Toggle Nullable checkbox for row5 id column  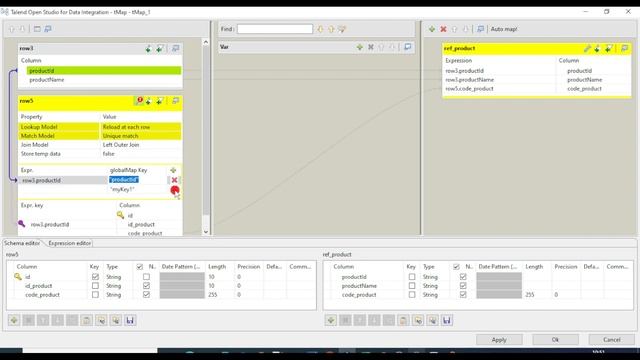pyautogui.click(x=146, y=277)
